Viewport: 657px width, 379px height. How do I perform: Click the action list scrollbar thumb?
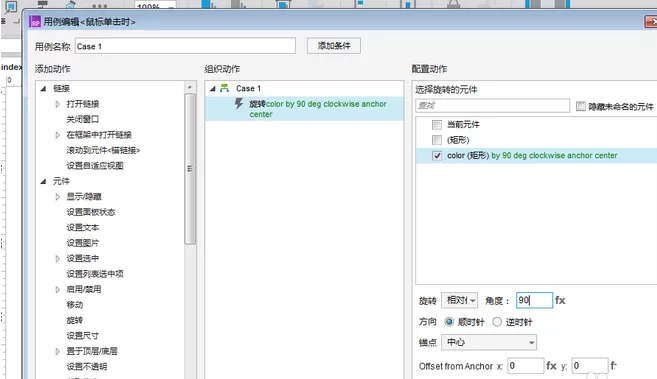190,168
